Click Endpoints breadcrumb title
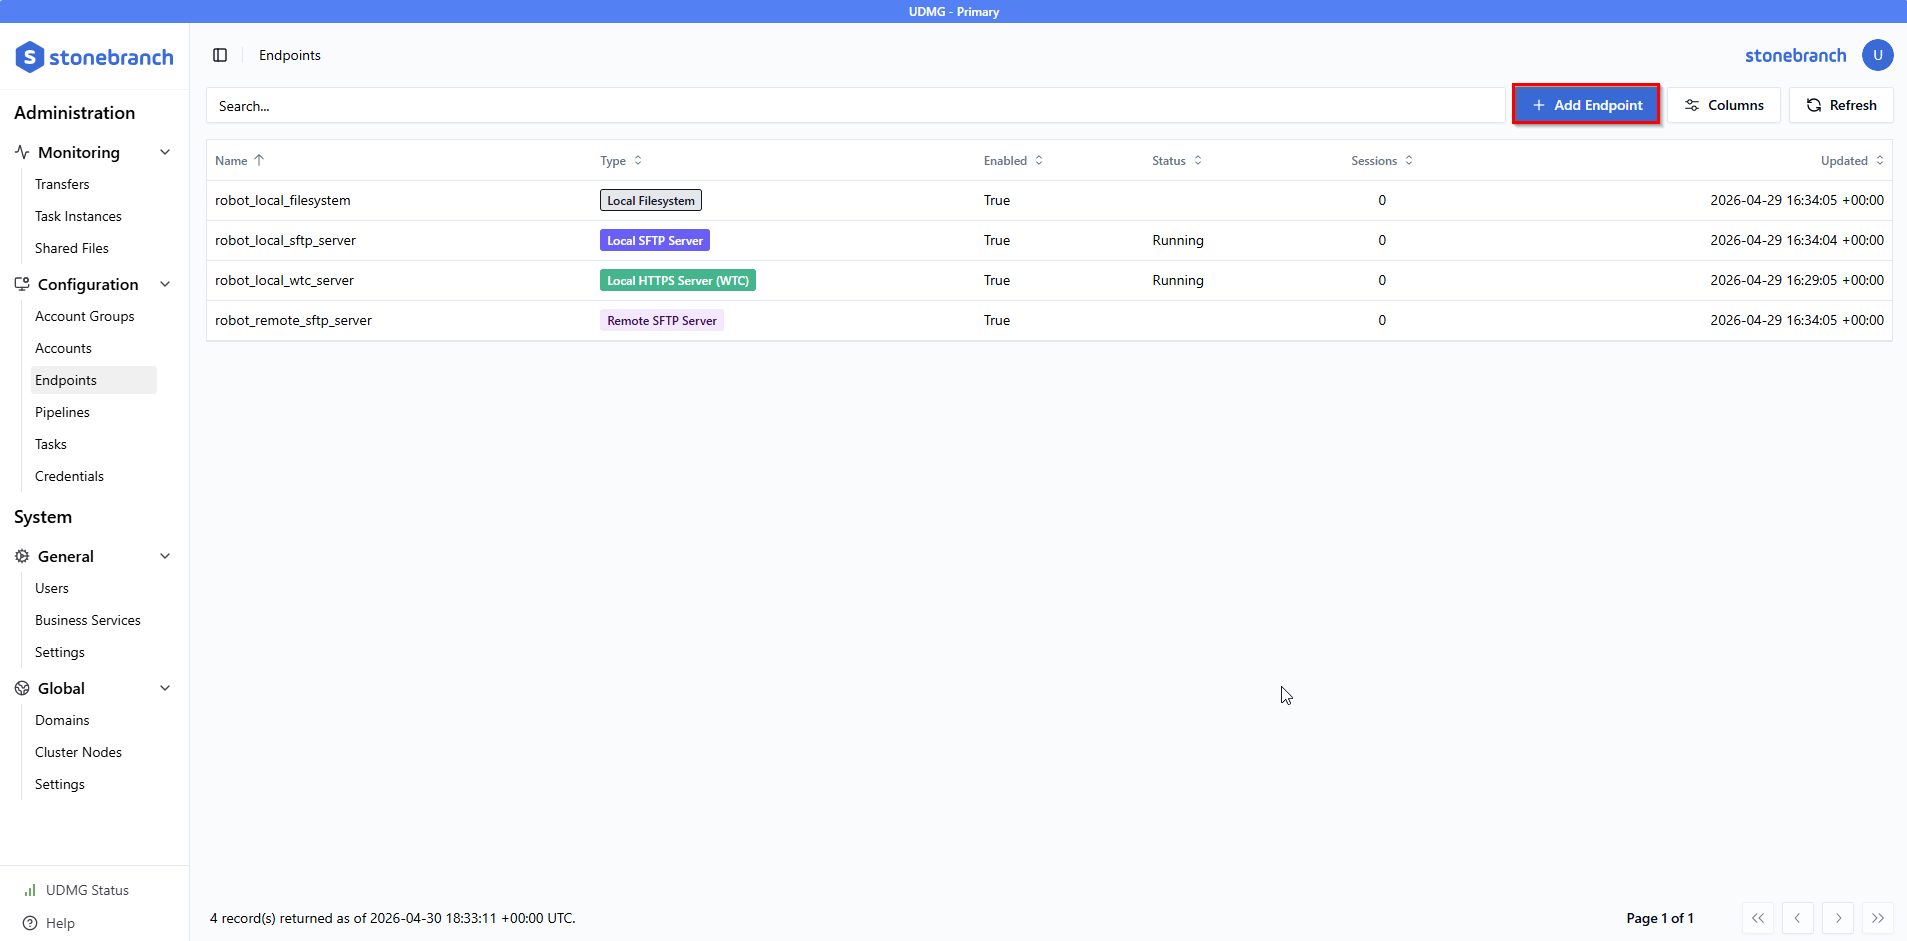 [x=290, y=55]
